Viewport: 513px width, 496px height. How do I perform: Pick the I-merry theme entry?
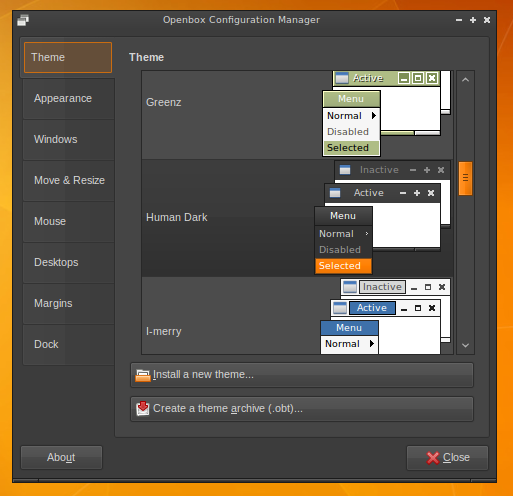click(297, 316)
